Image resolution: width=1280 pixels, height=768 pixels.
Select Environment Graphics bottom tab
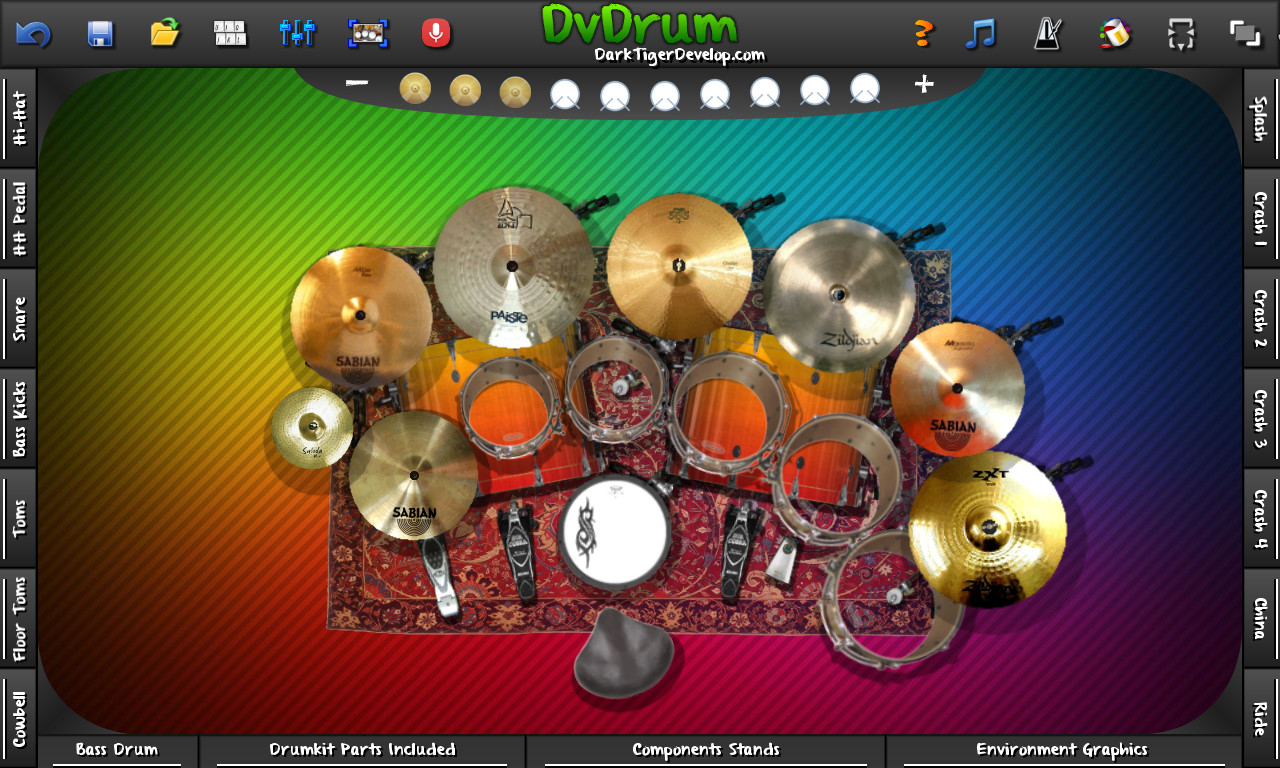(x=1062, y=751)
